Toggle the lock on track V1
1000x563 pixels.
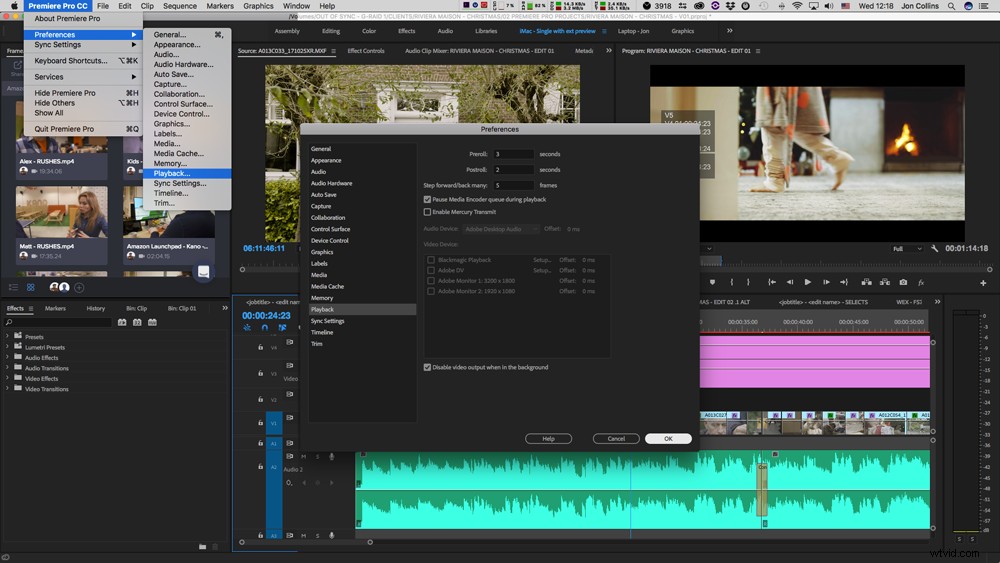[260, 423]
